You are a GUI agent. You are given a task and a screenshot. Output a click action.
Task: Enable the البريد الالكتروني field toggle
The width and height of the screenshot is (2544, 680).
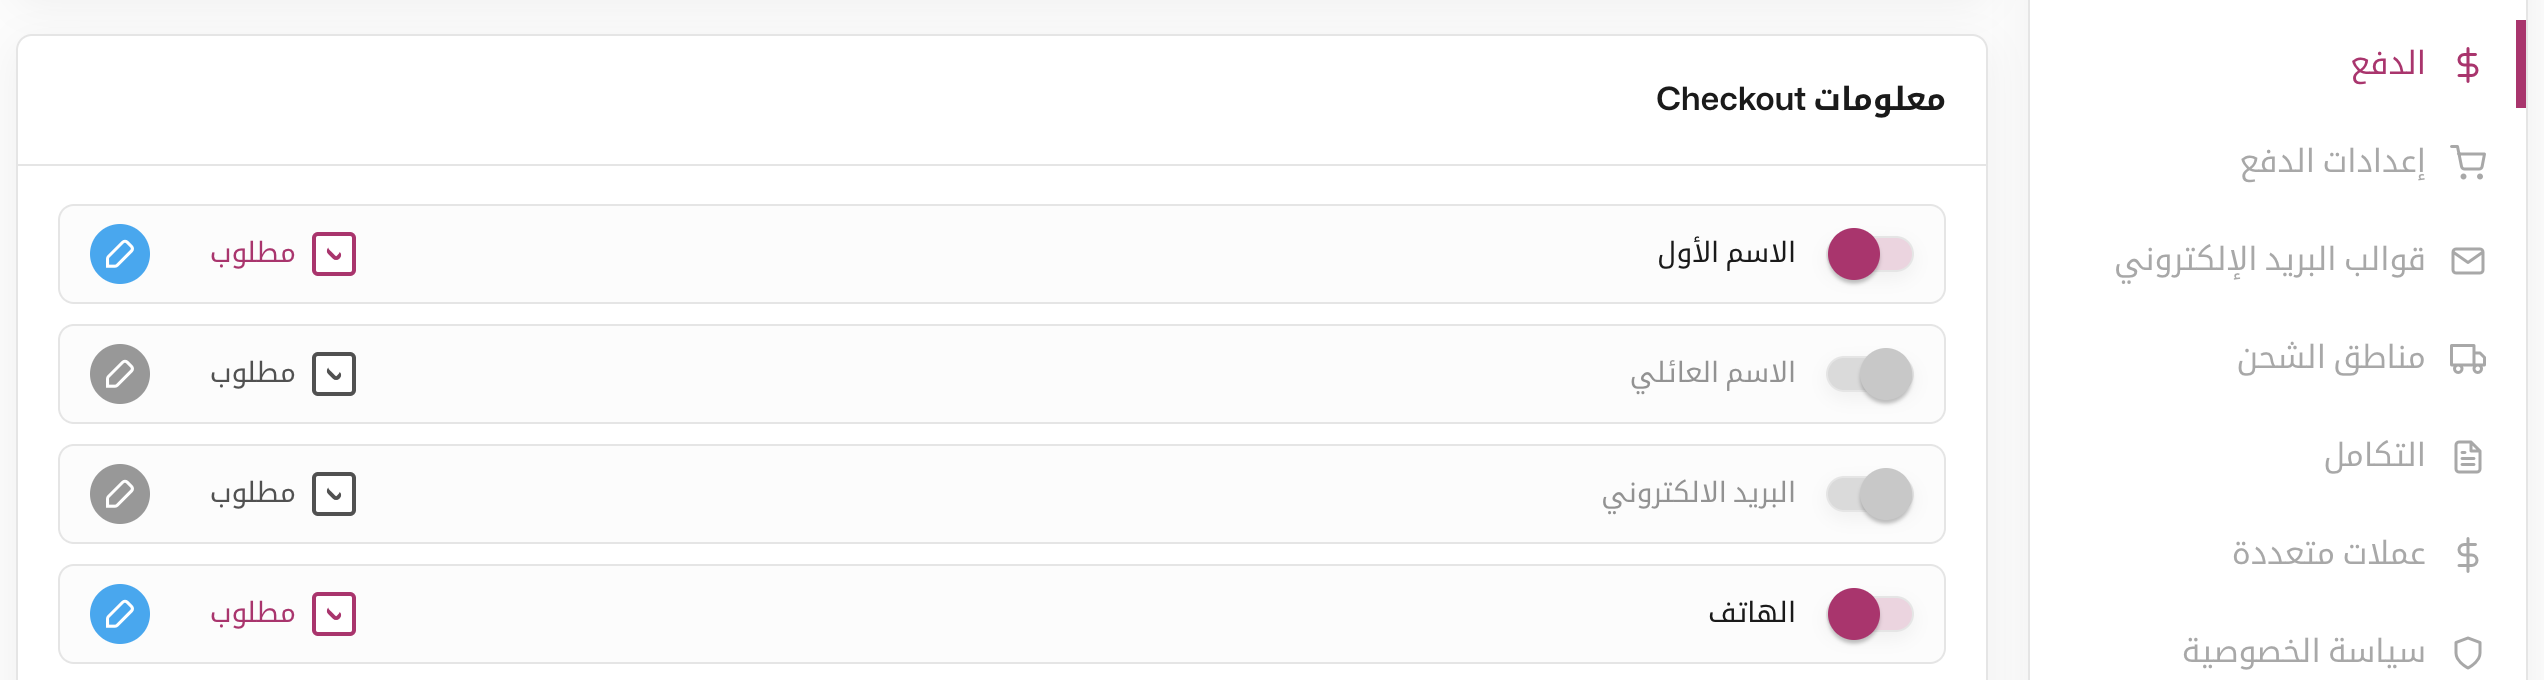tap(1870, 494)
